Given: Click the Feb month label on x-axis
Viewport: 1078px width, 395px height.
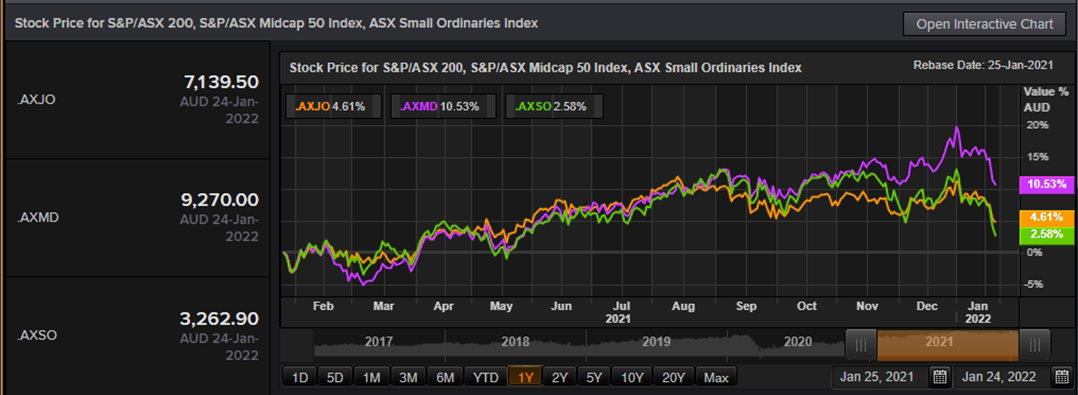Looking at the screenshot, I should 323,306.
